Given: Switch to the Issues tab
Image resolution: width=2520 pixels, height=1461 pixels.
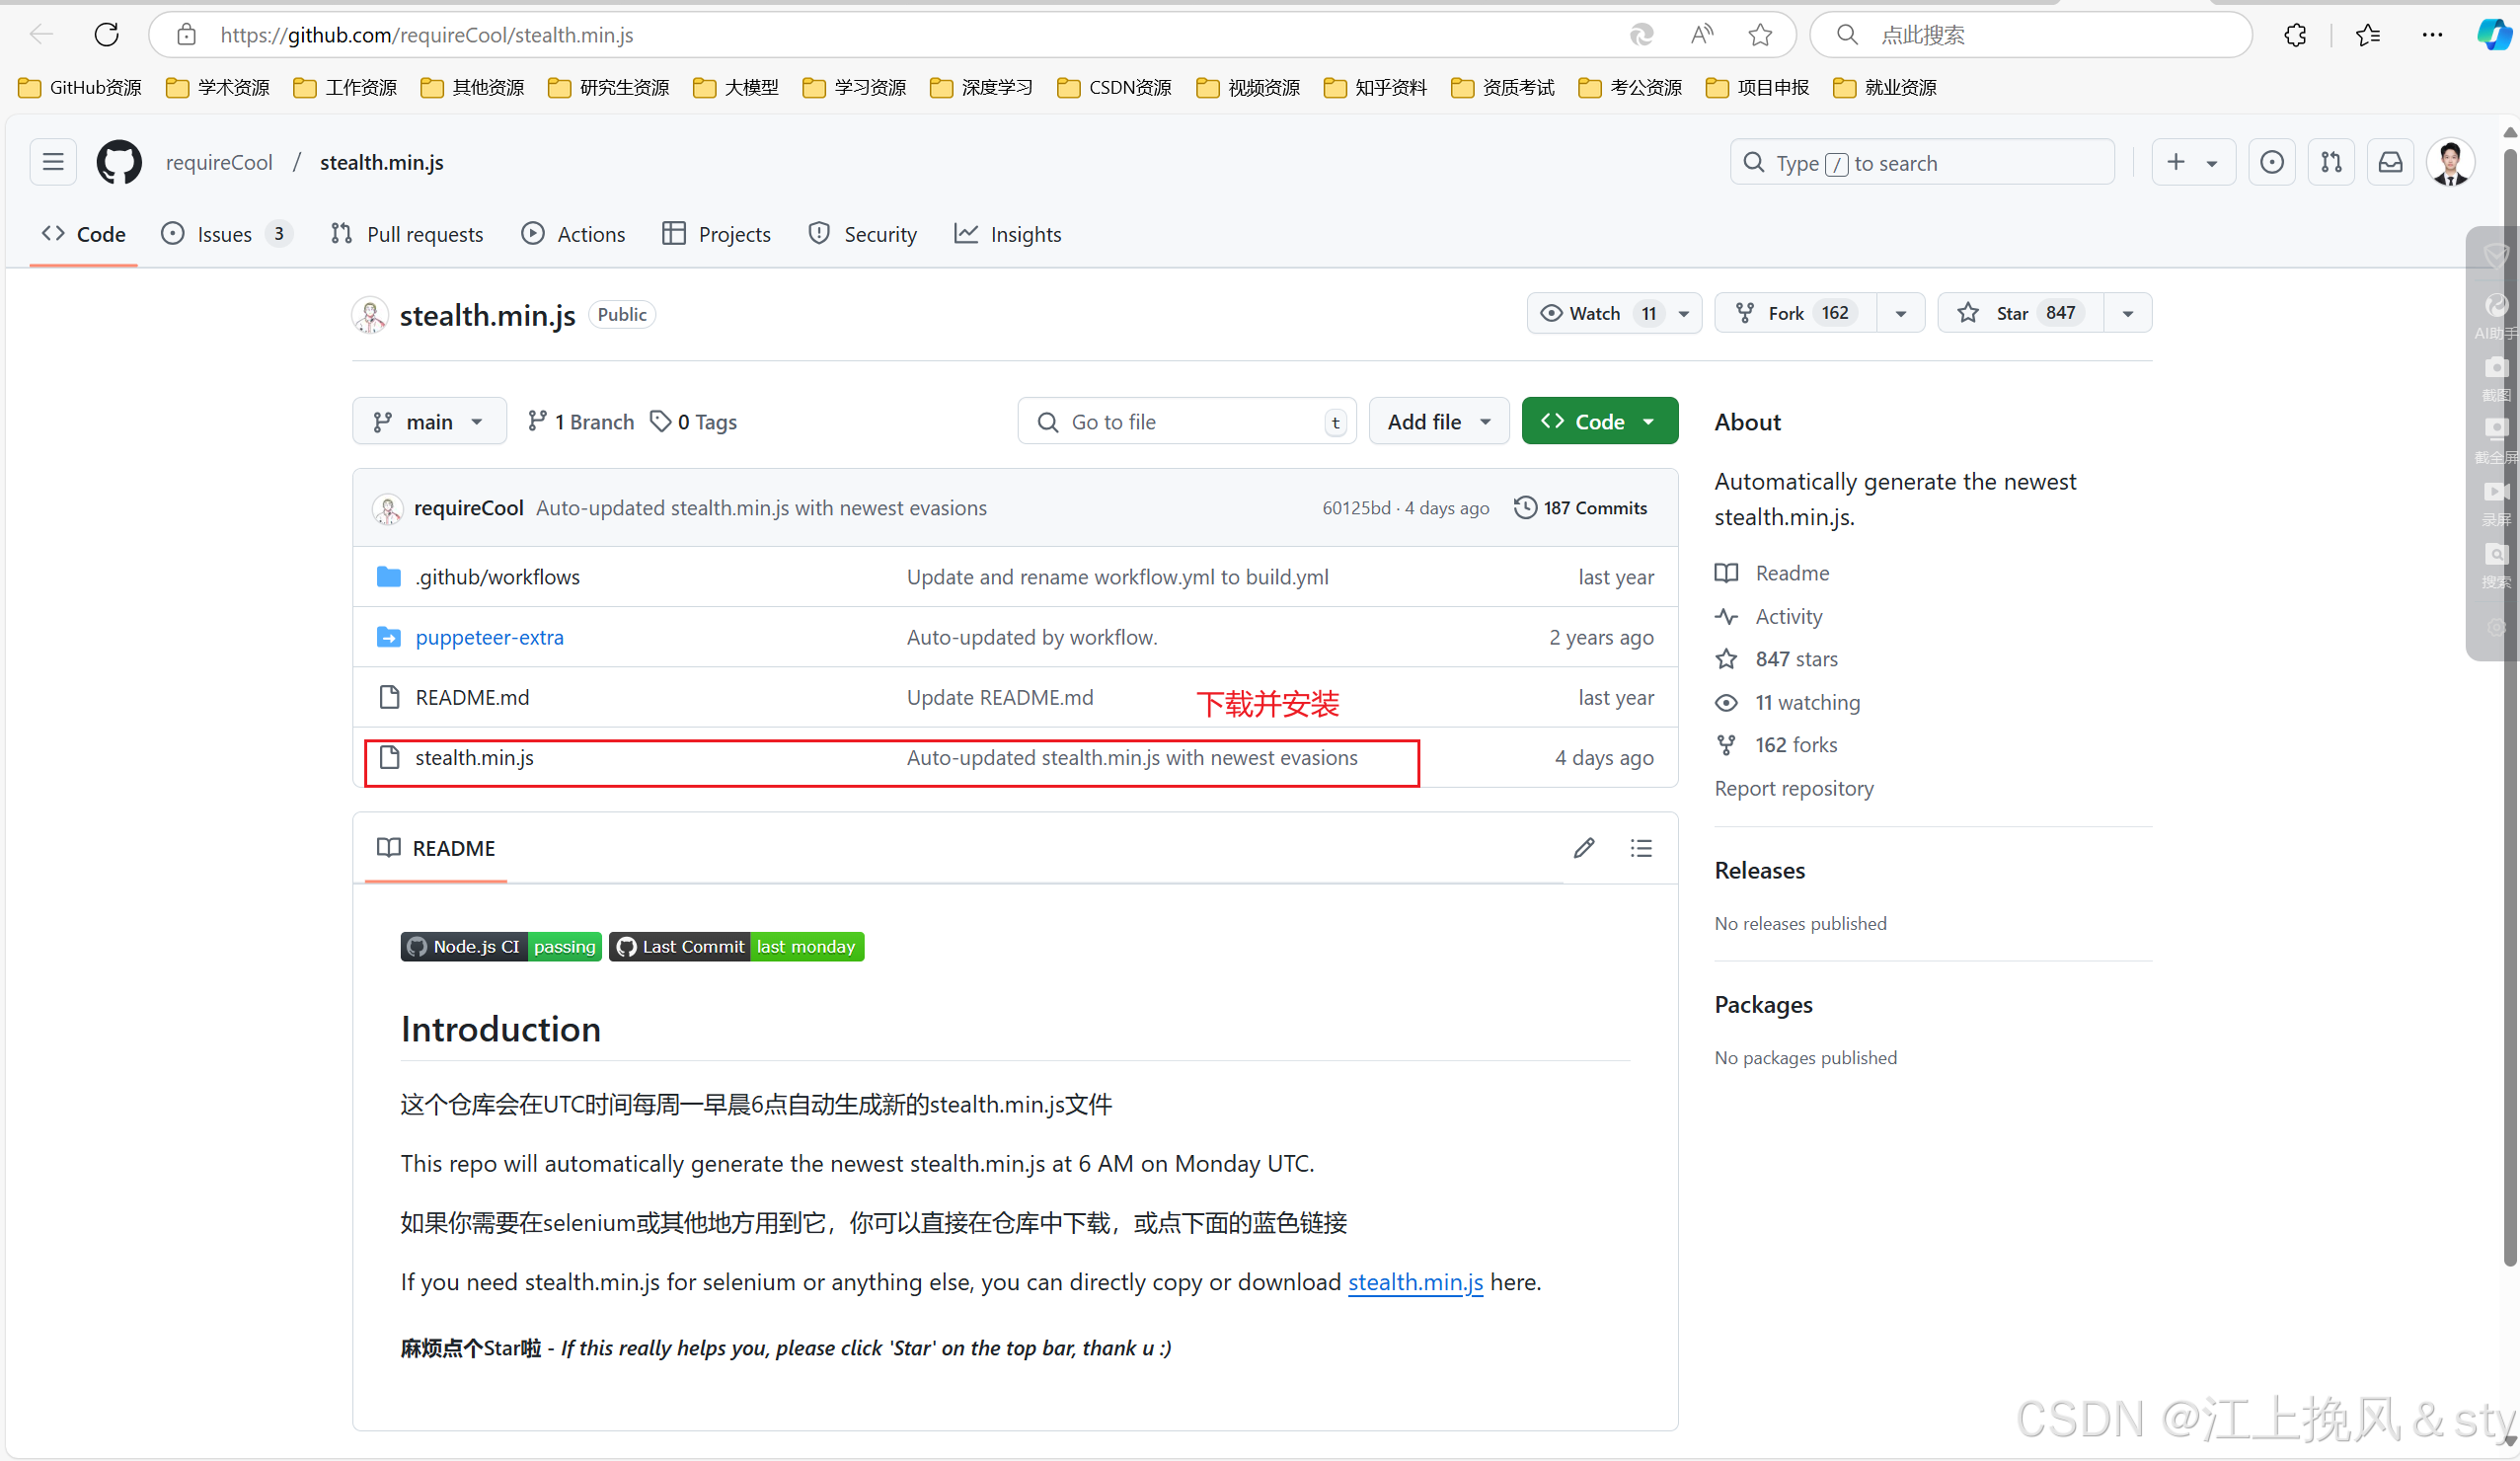Looking at the screenshot, I should (x=226, y=234).
